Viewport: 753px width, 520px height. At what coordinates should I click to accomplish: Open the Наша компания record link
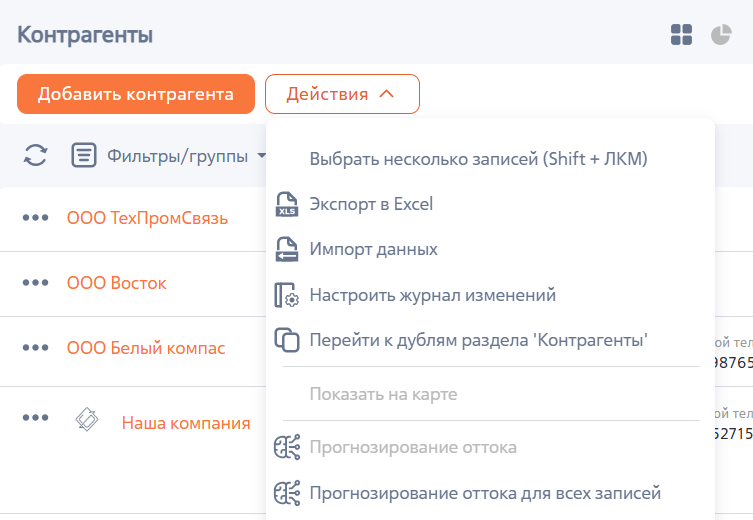(x=186, y=423)
